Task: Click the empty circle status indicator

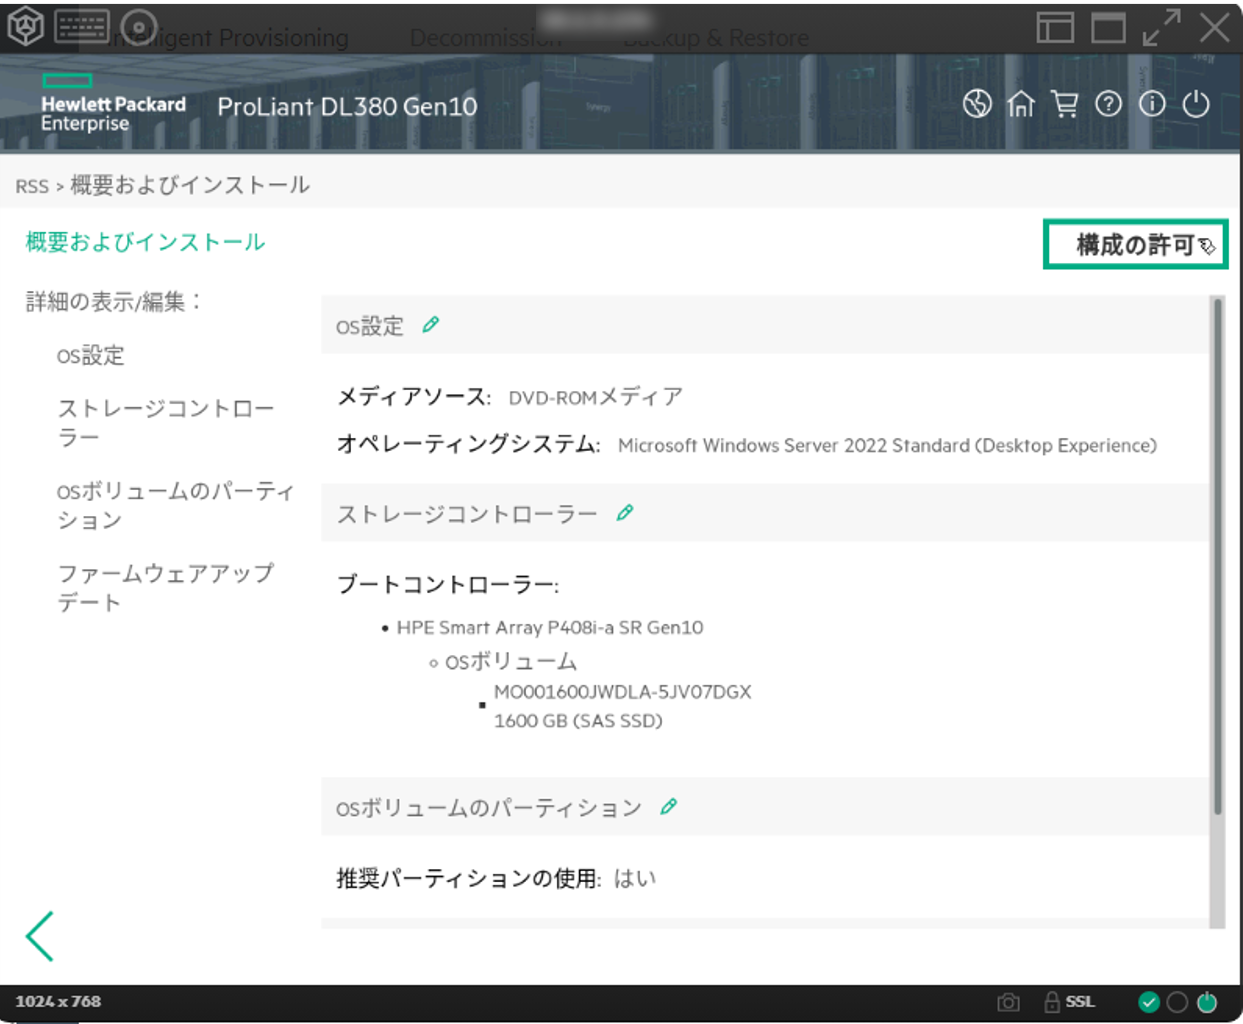Action: [x=1178, y=1002]
